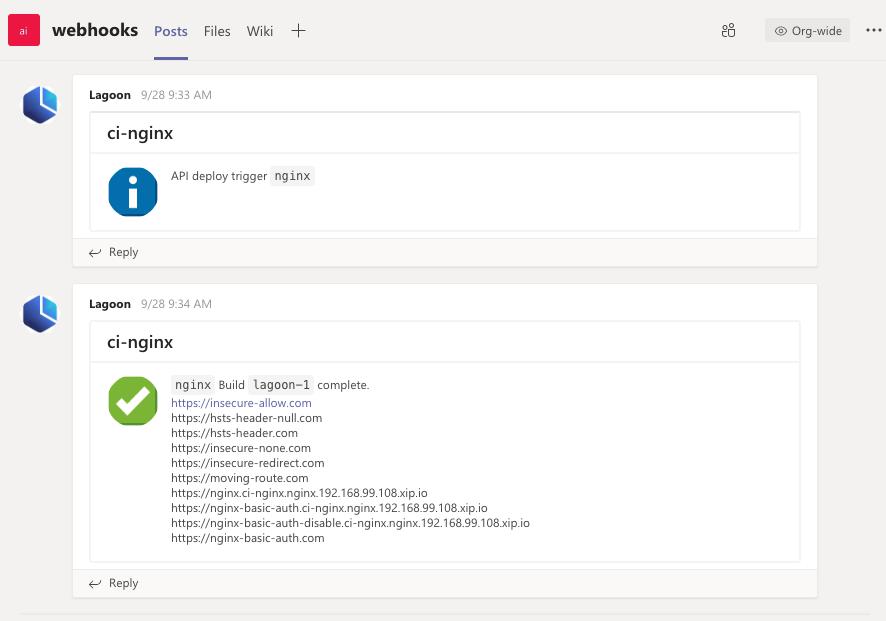Open the moving-route.com URL
886x621 pixels.
[x=239, y=478]
